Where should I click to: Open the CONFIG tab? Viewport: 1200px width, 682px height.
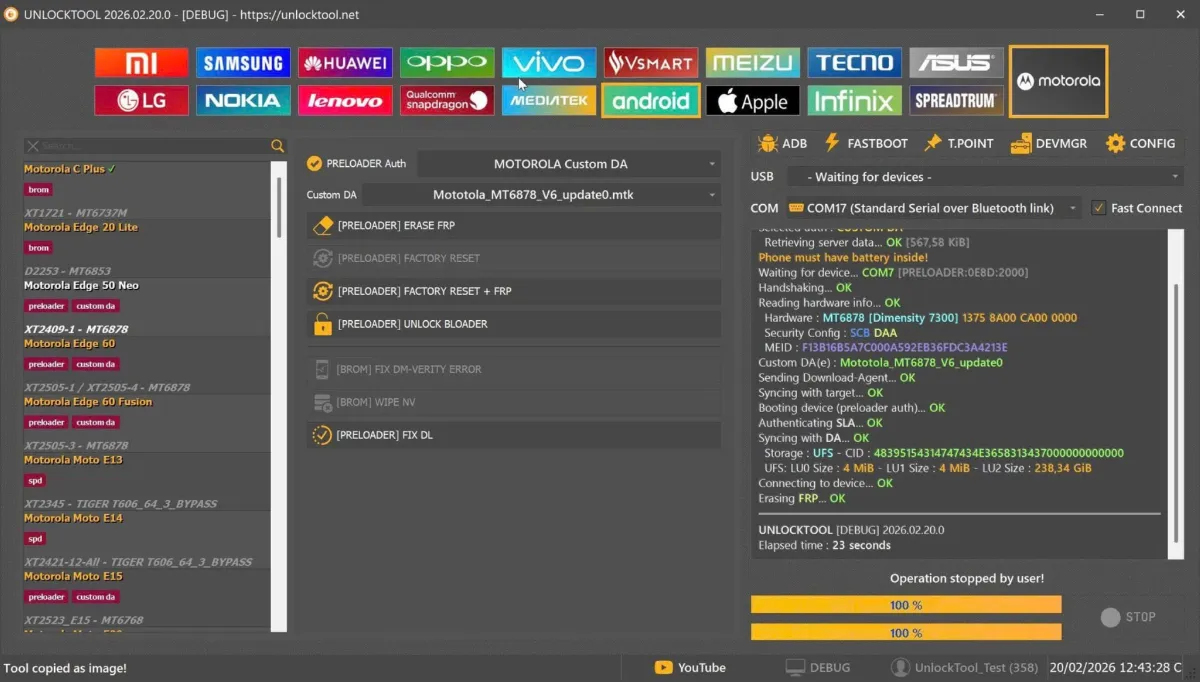tap(1140, 143)
